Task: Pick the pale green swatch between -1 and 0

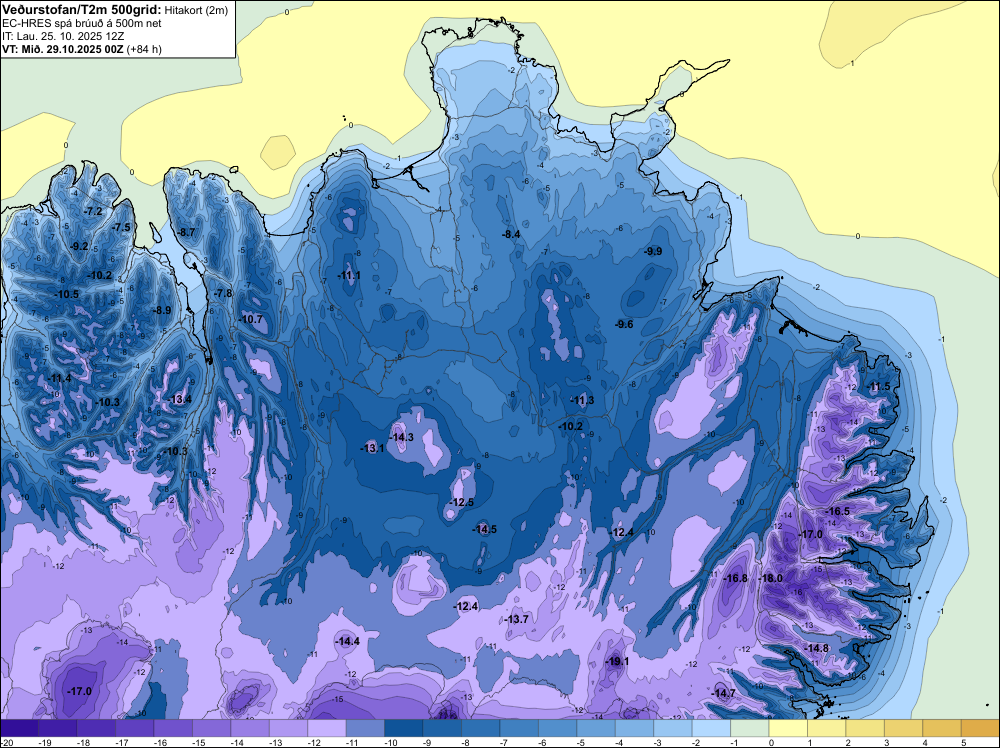Action: click(749, 728)
